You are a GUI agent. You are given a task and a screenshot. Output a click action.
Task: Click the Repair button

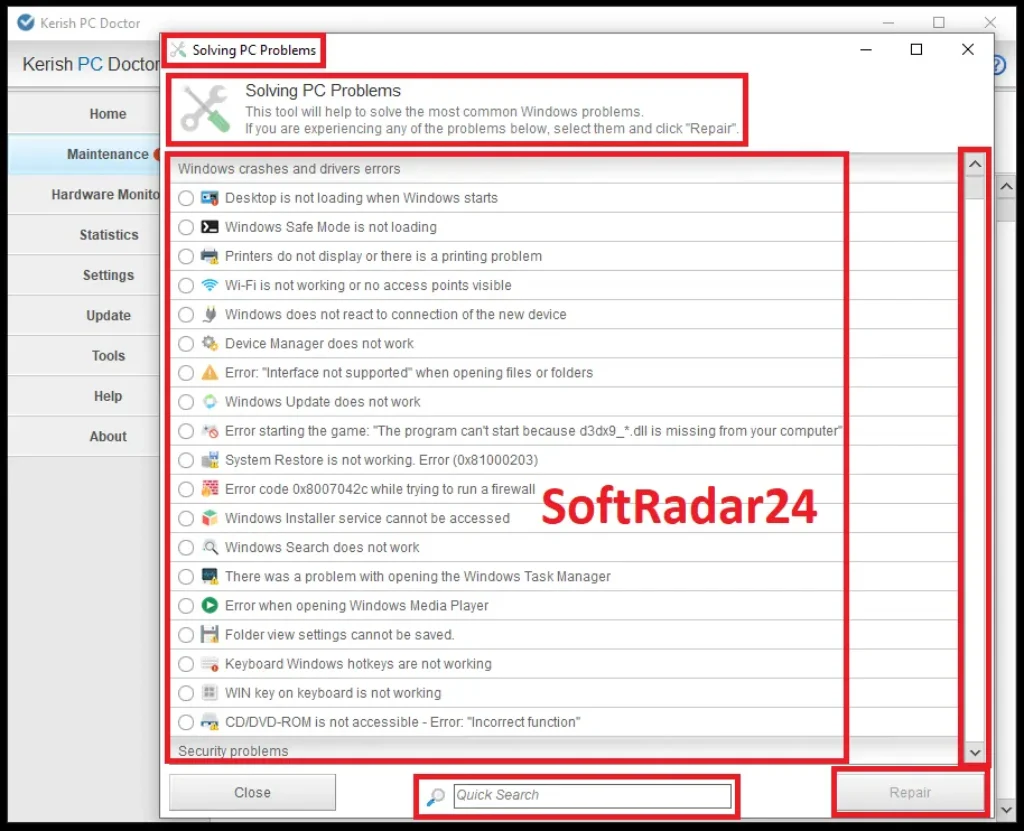[x=909, y=791]
